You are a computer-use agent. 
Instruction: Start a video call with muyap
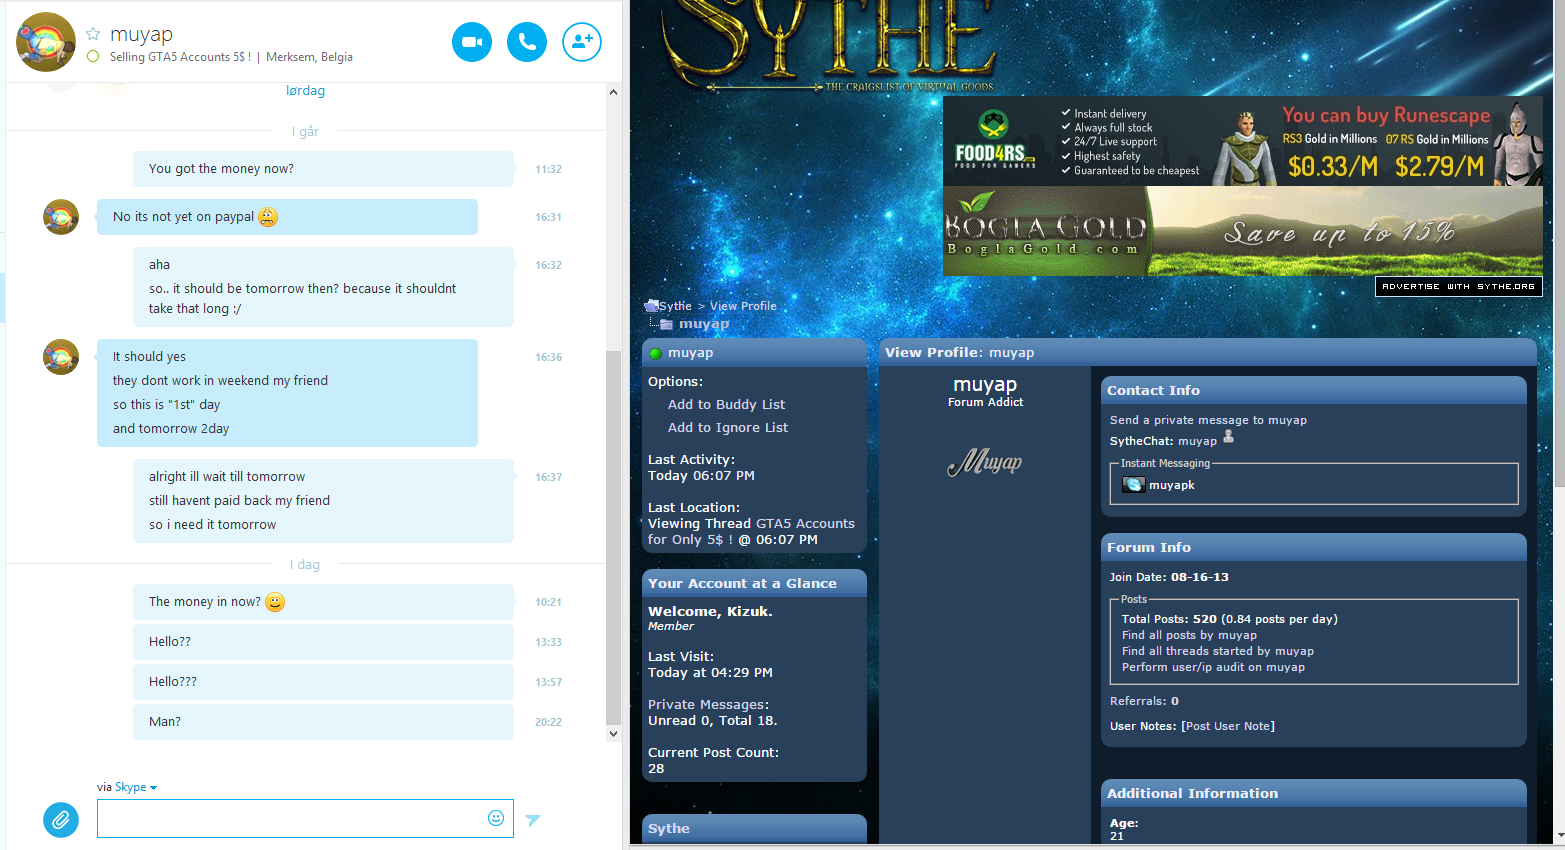(x=472, y=42)
